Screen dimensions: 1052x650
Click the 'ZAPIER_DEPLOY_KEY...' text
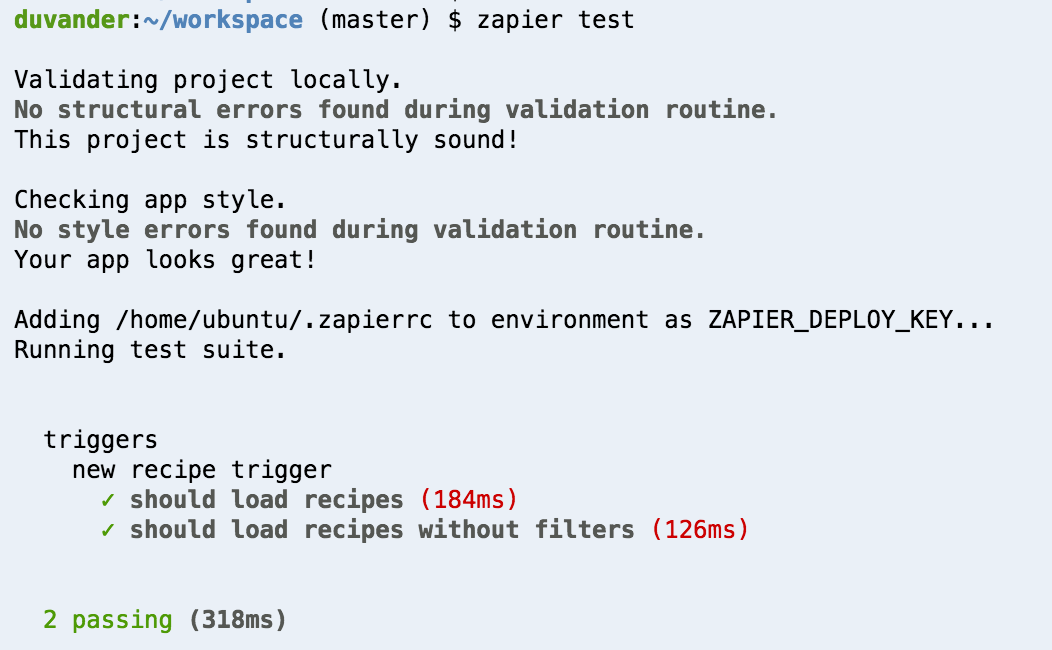coord(851,320)
